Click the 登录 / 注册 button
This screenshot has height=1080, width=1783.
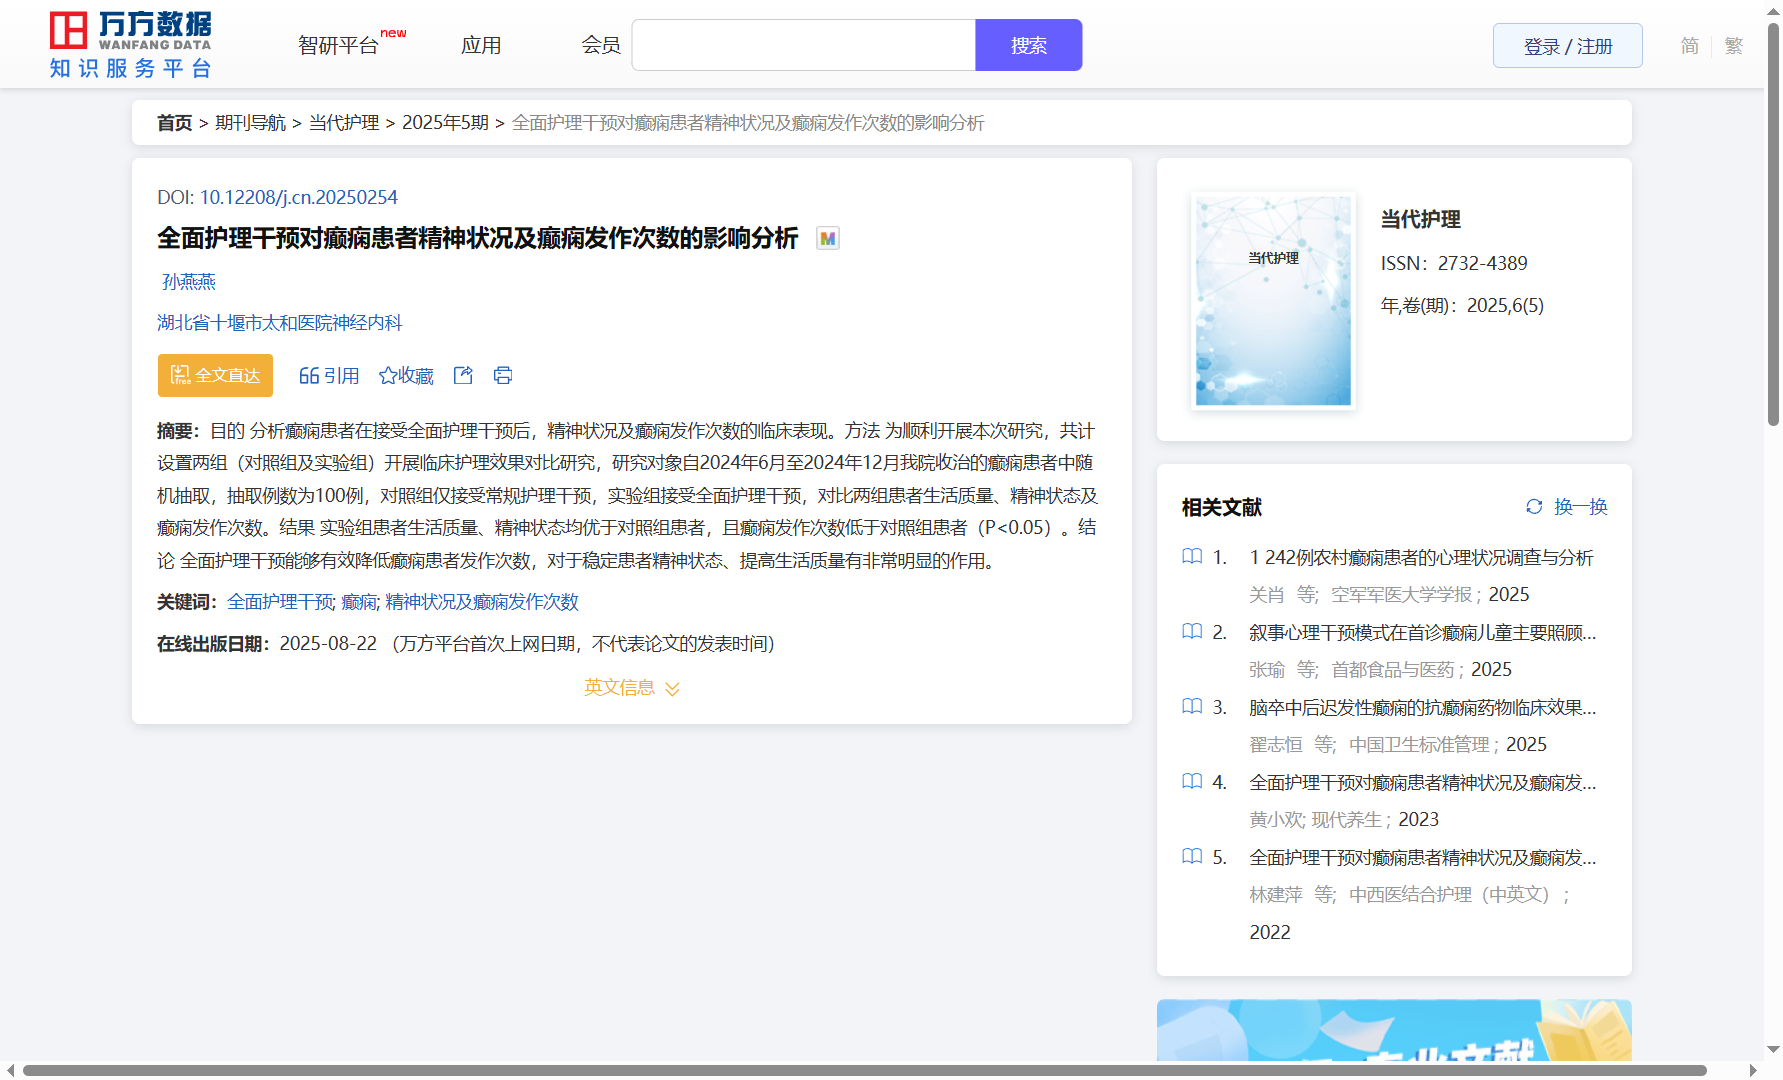click(1567, 46)
